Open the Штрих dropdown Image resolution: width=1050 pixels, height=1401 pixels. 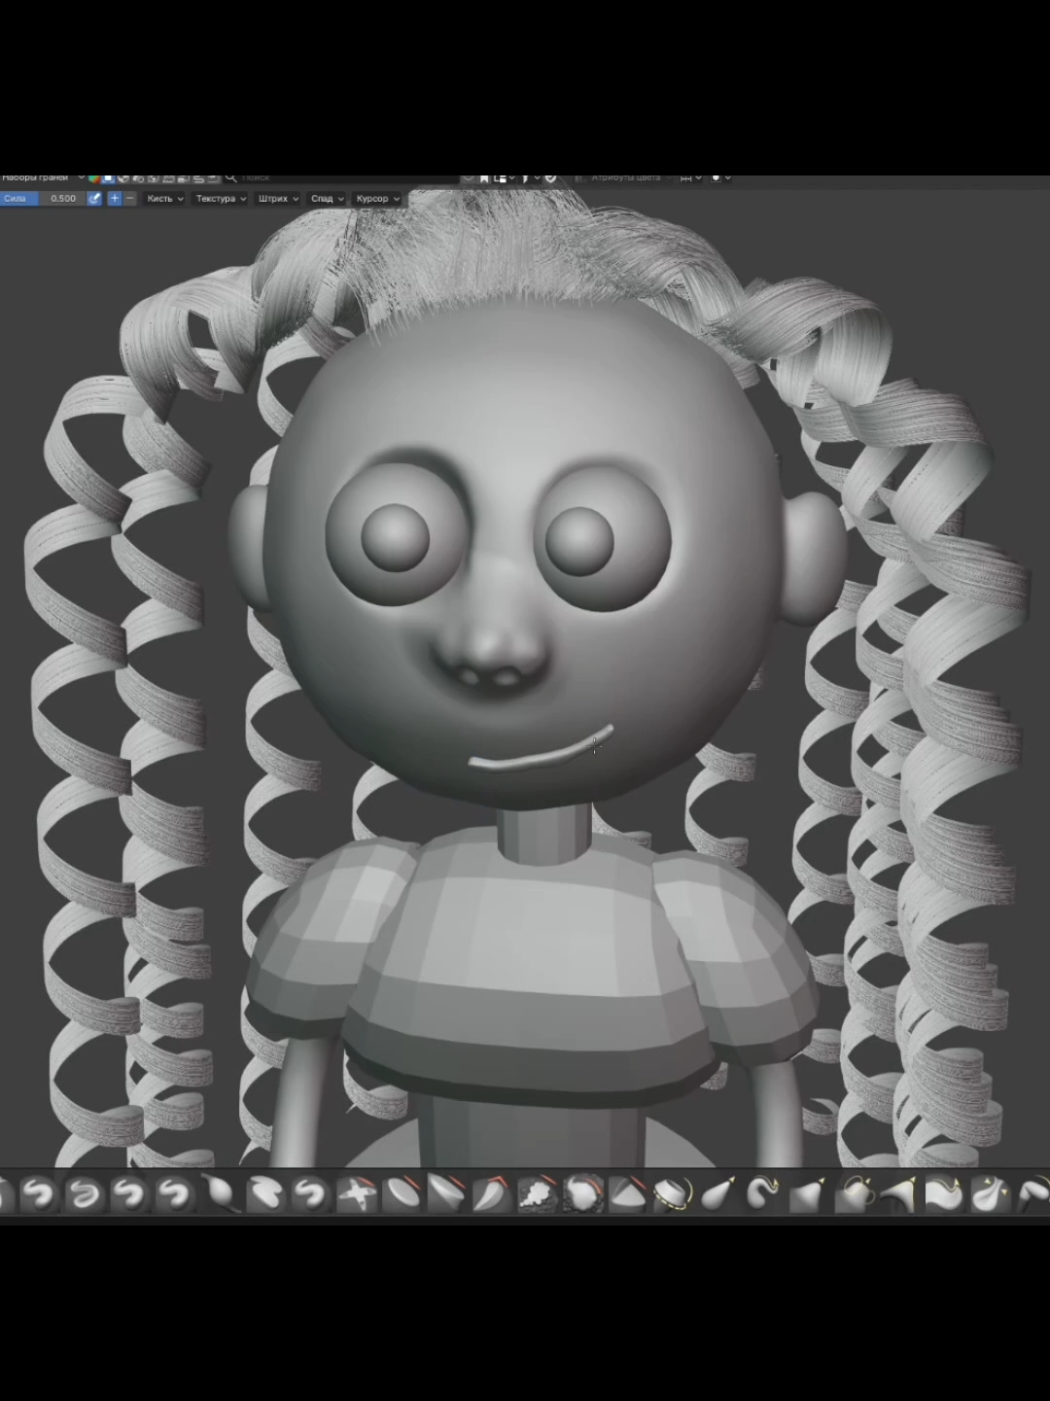278,198
